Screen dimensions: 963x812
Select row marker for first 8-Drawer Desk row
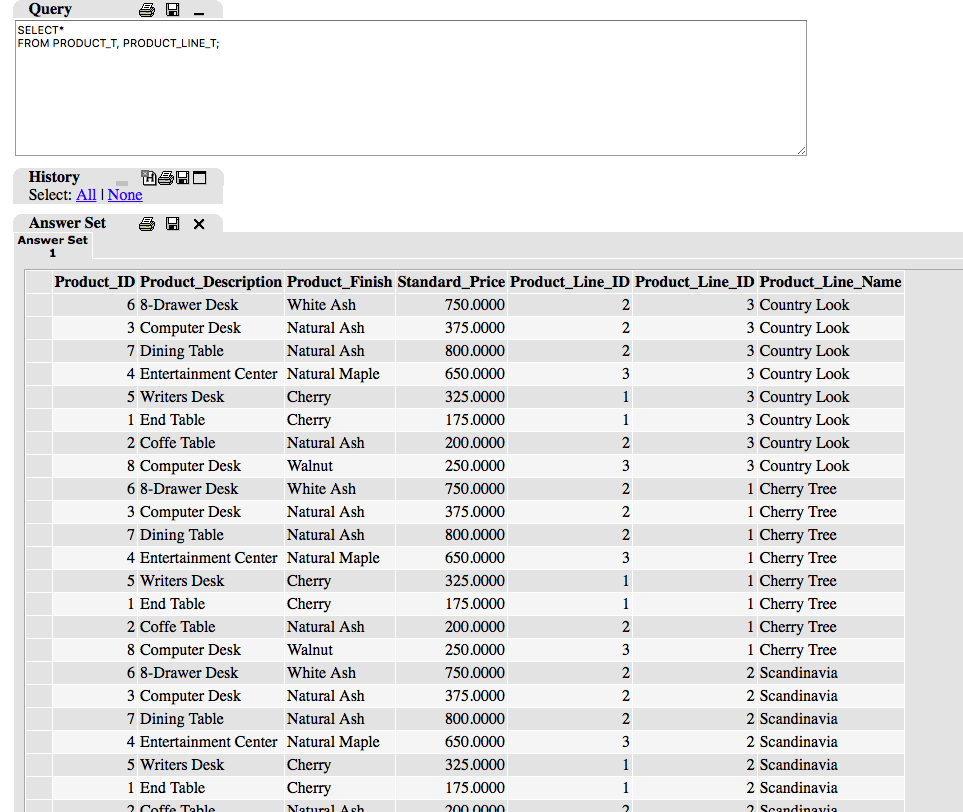coord(39,305)
